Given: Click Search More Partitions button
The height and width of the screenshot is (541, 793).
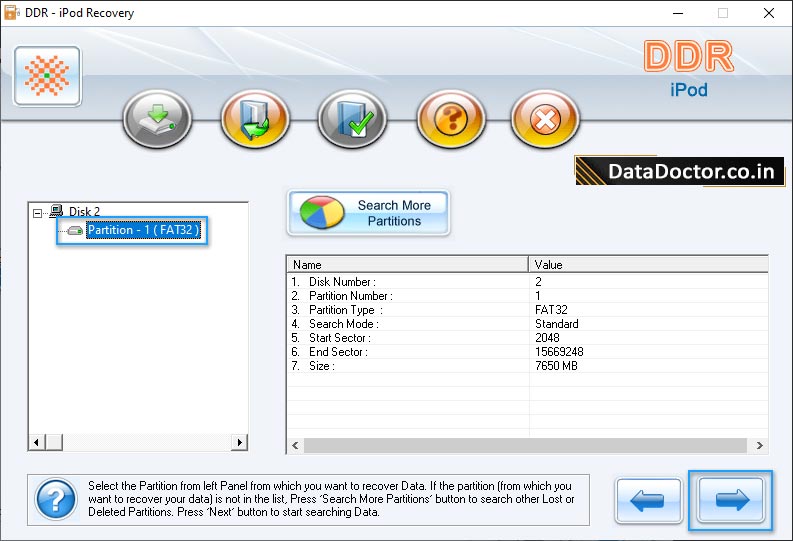Looking at the screenshot, I should 369,213.
